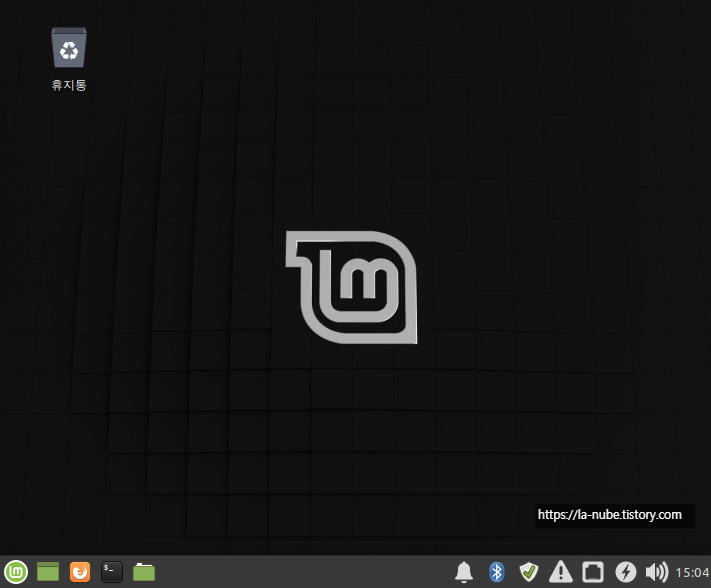Open the power manager lightning icon
This screenshot has width=711, height=588.
click(626, 572)
